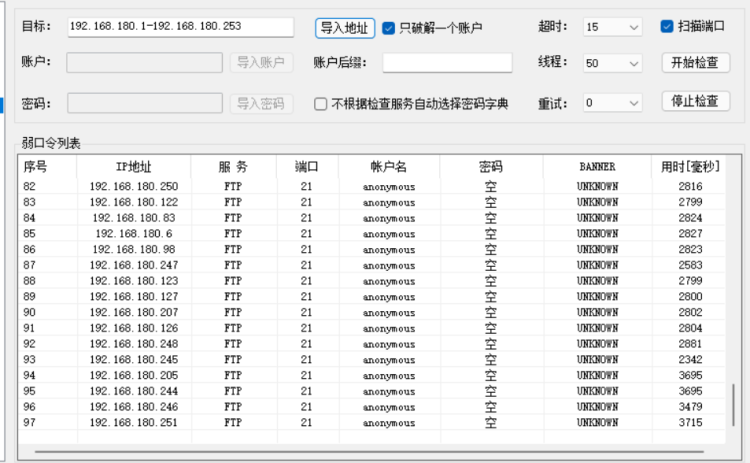Sort by 服务 column header
The height and width of the screenshot is (463, 750).
coord(233,167)
